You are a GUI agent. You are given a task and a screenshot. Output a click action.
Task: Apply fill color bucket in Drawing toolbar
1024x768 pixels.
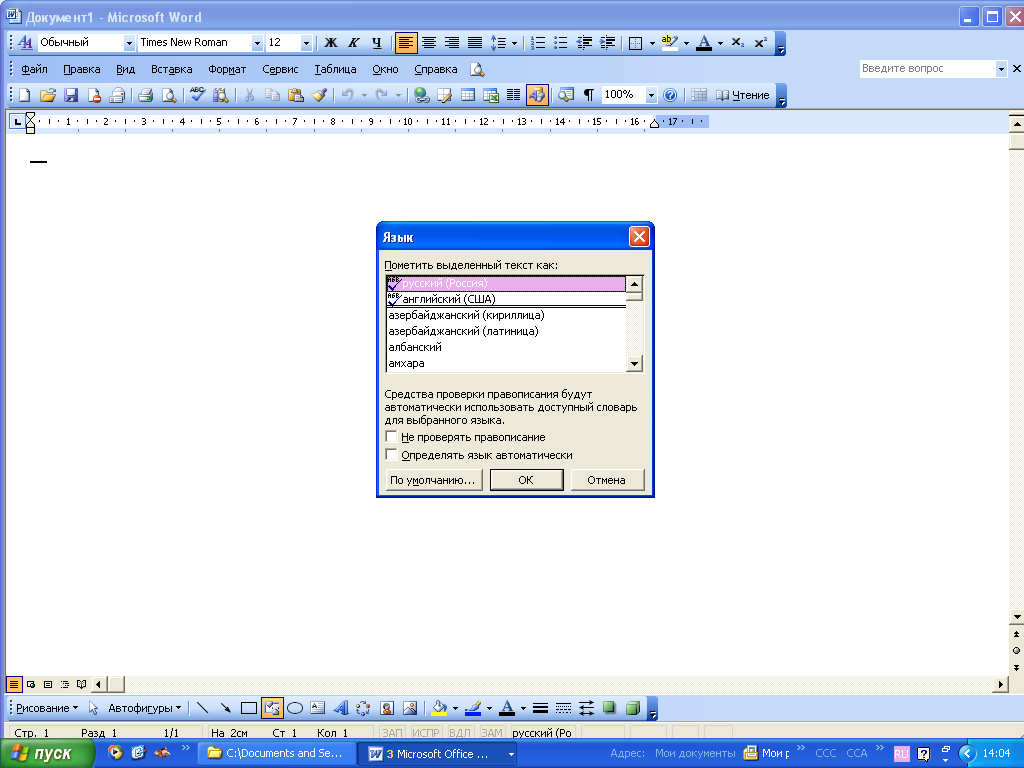pyautogui.click(x=440, y=708)
